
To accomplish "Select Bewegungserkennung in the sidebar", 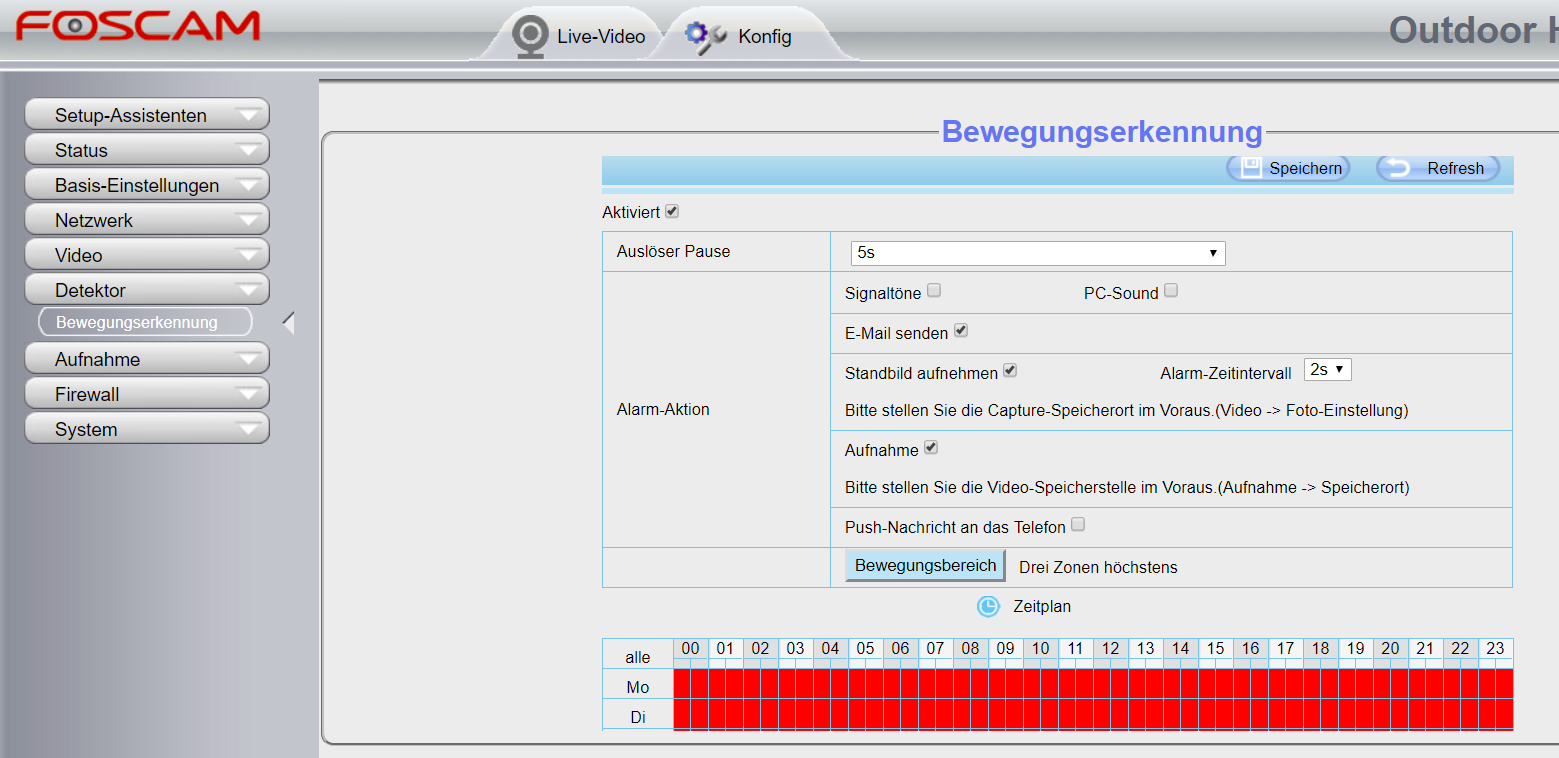I will tap(145, 322).
